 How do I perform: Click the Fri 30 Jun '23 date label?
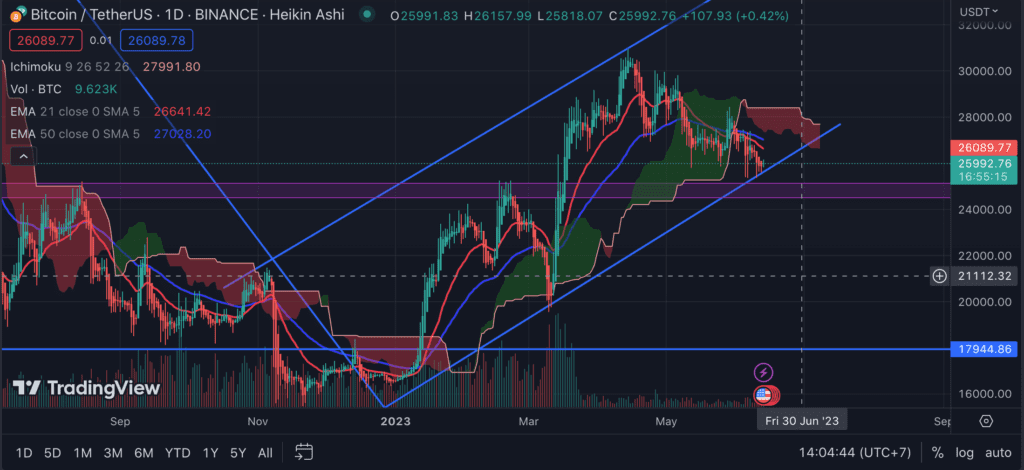(802, 421)
